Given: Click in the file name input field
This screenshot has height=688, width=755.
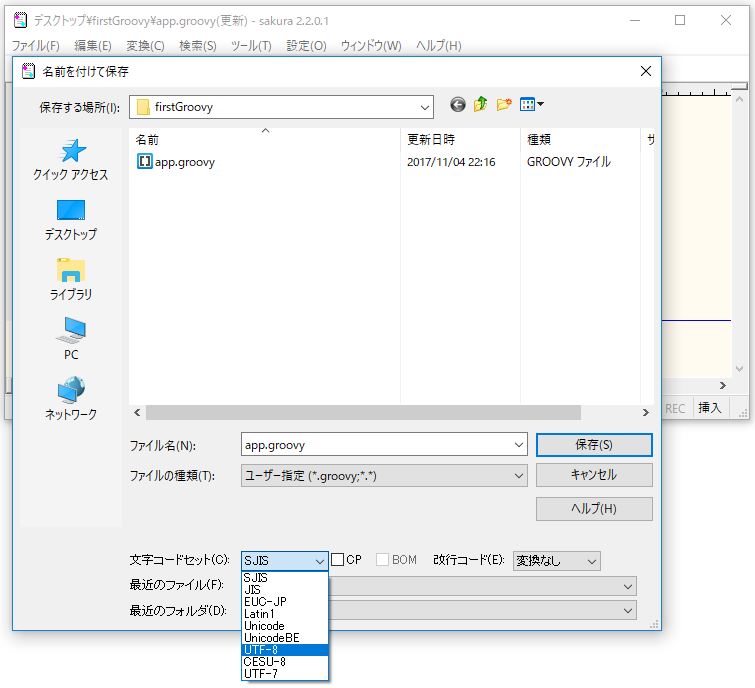Looking at the screenshot, I should click(376, 444).
